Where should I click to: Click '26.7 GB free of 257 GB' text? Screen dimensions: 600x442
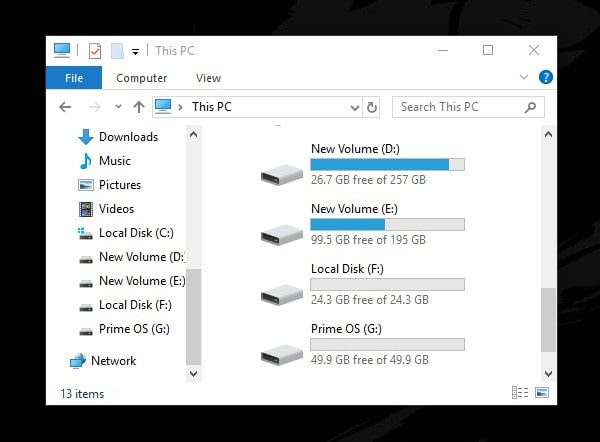pyautogui.click(x=368, y=180)
